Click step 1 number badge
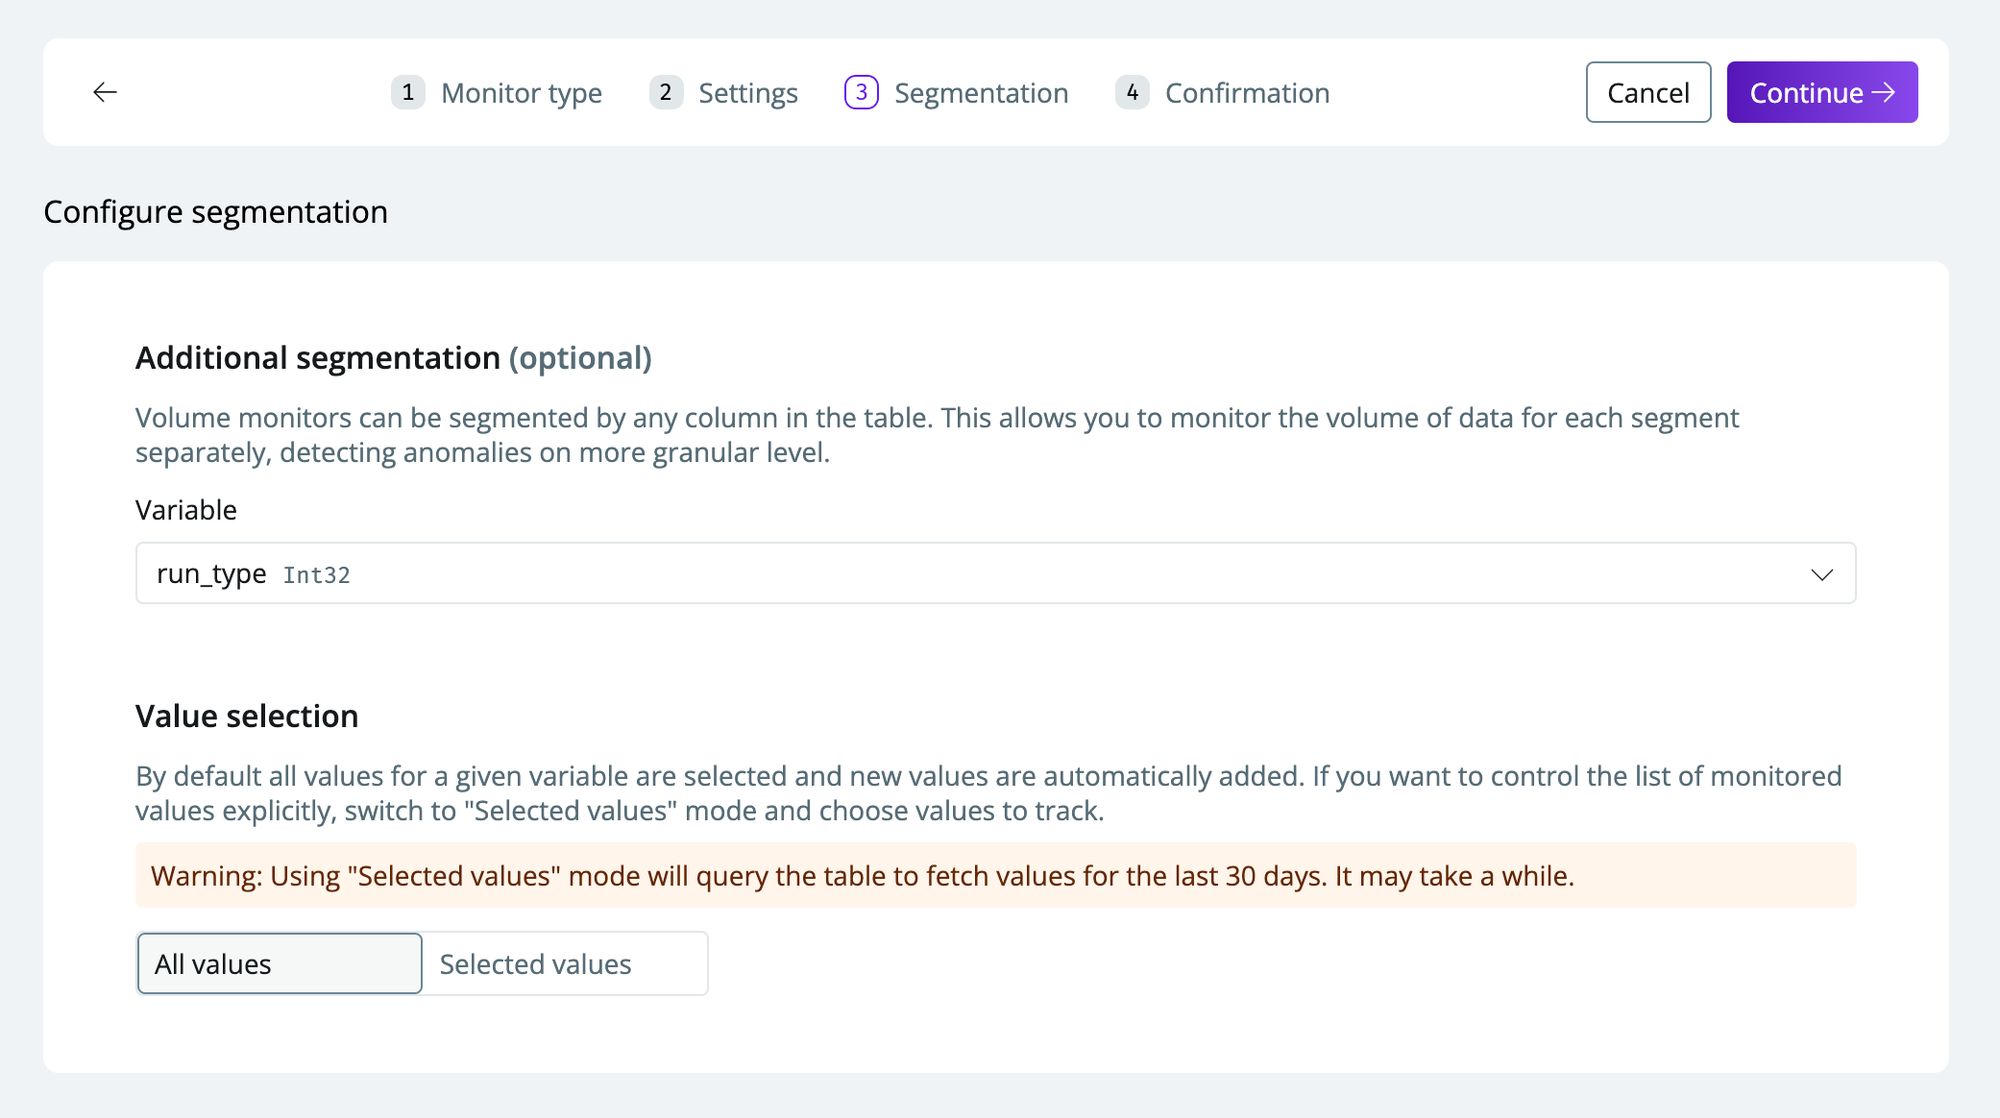This screenshot has width=2000, height=1118. pos(407,92)
